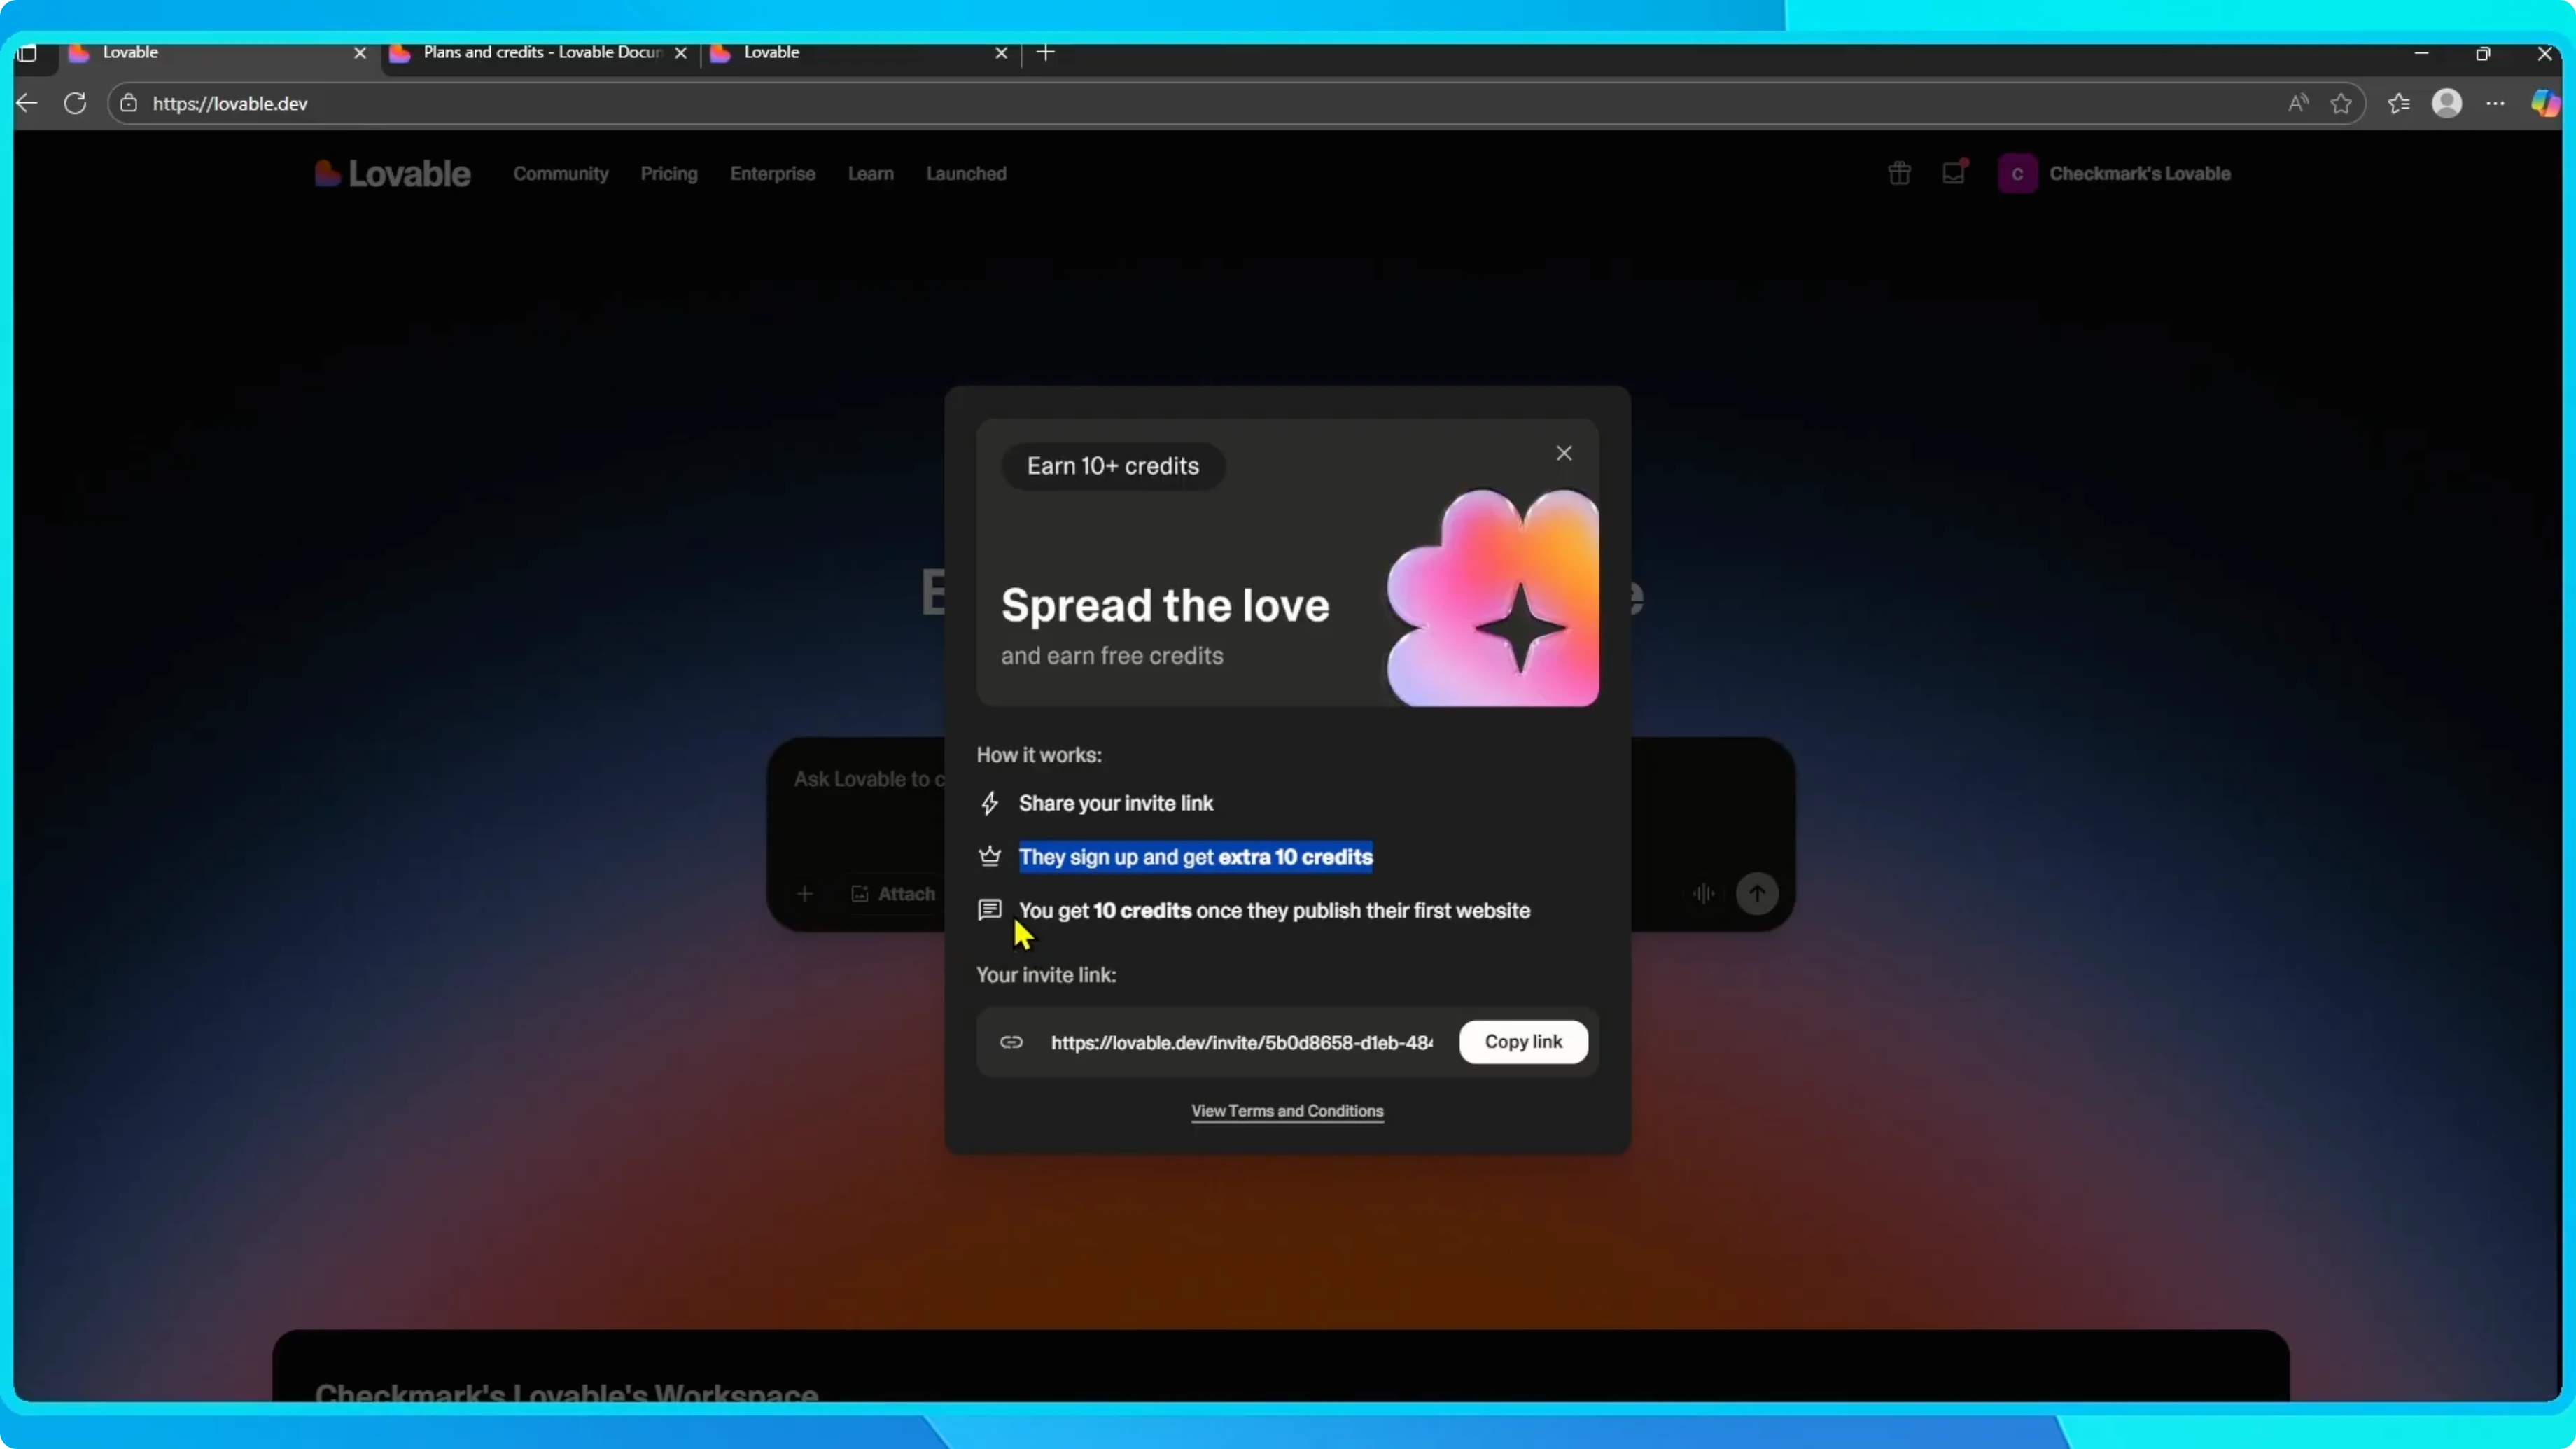
Task: Click the chain link icon in the invite field
Action: (1011, 1042)
